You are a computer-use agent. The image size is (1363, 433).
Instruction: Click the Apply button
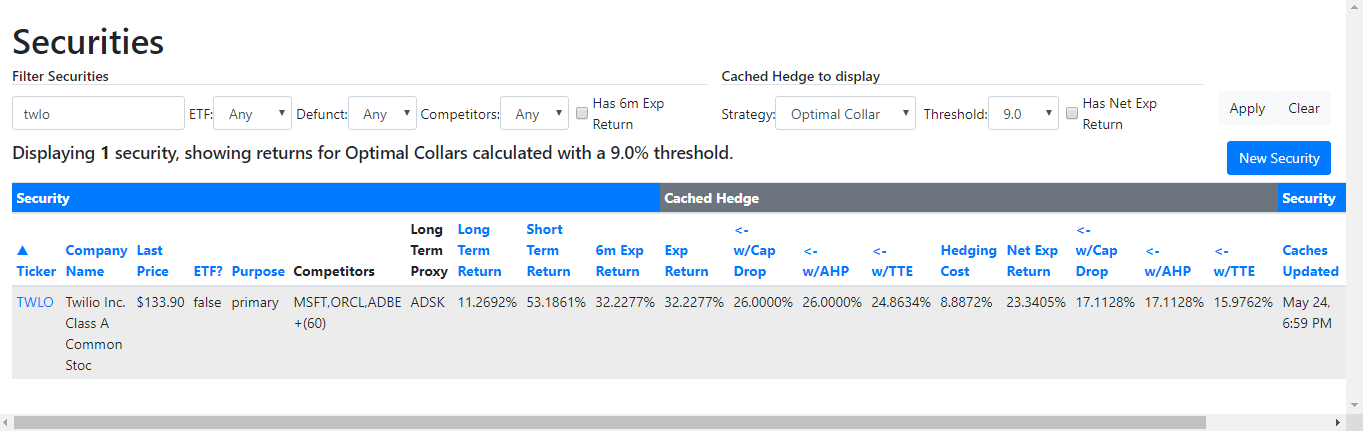tap(1247, 108)
